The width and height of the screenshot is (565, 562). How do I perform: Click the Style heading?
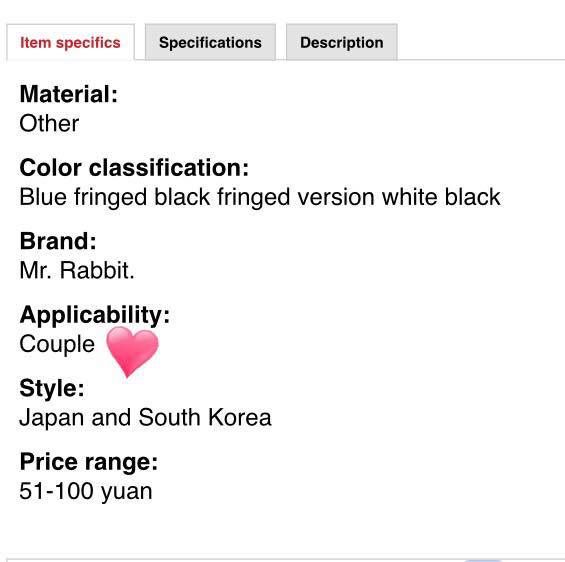pos(52,388)
